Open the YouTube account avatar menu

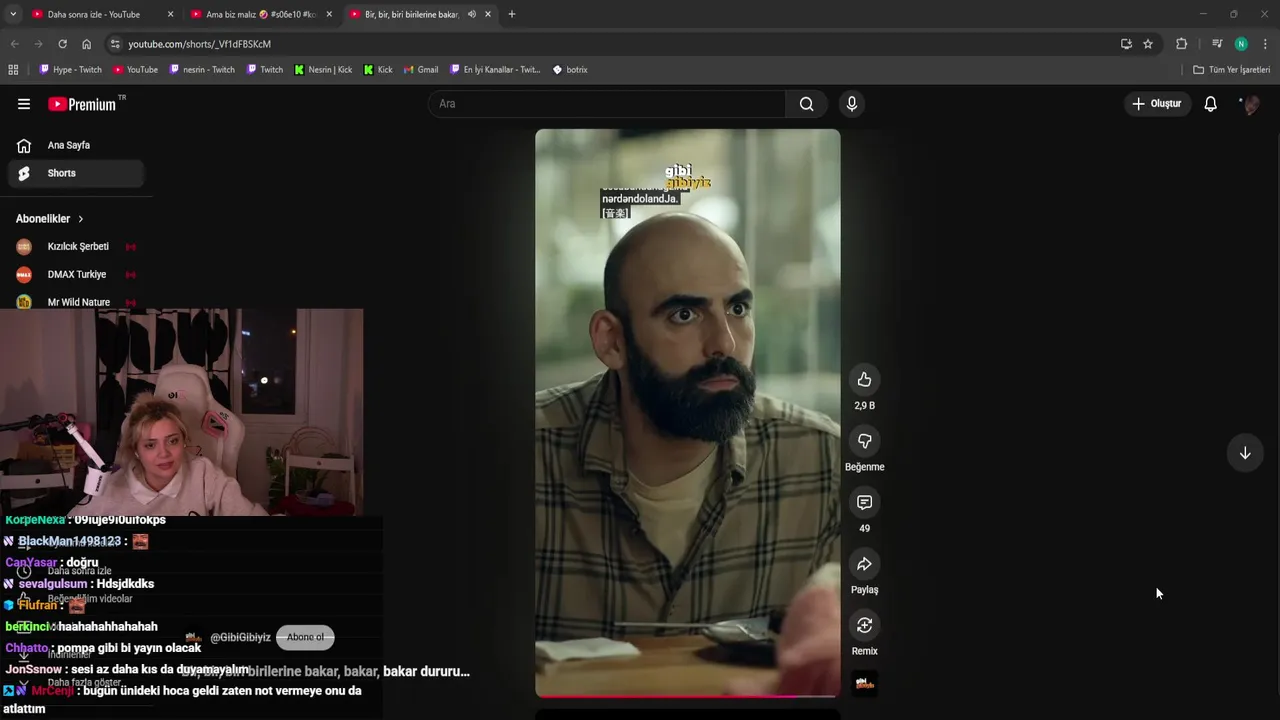tap(1249, 104)
